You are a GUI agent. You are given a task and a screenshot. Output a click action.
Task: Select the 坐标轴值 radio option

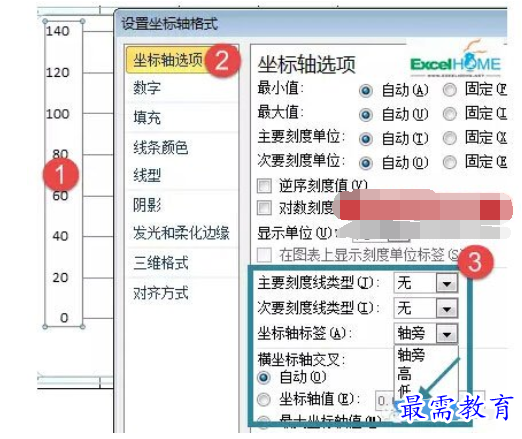pyautogui.click(x=264, y=399)
